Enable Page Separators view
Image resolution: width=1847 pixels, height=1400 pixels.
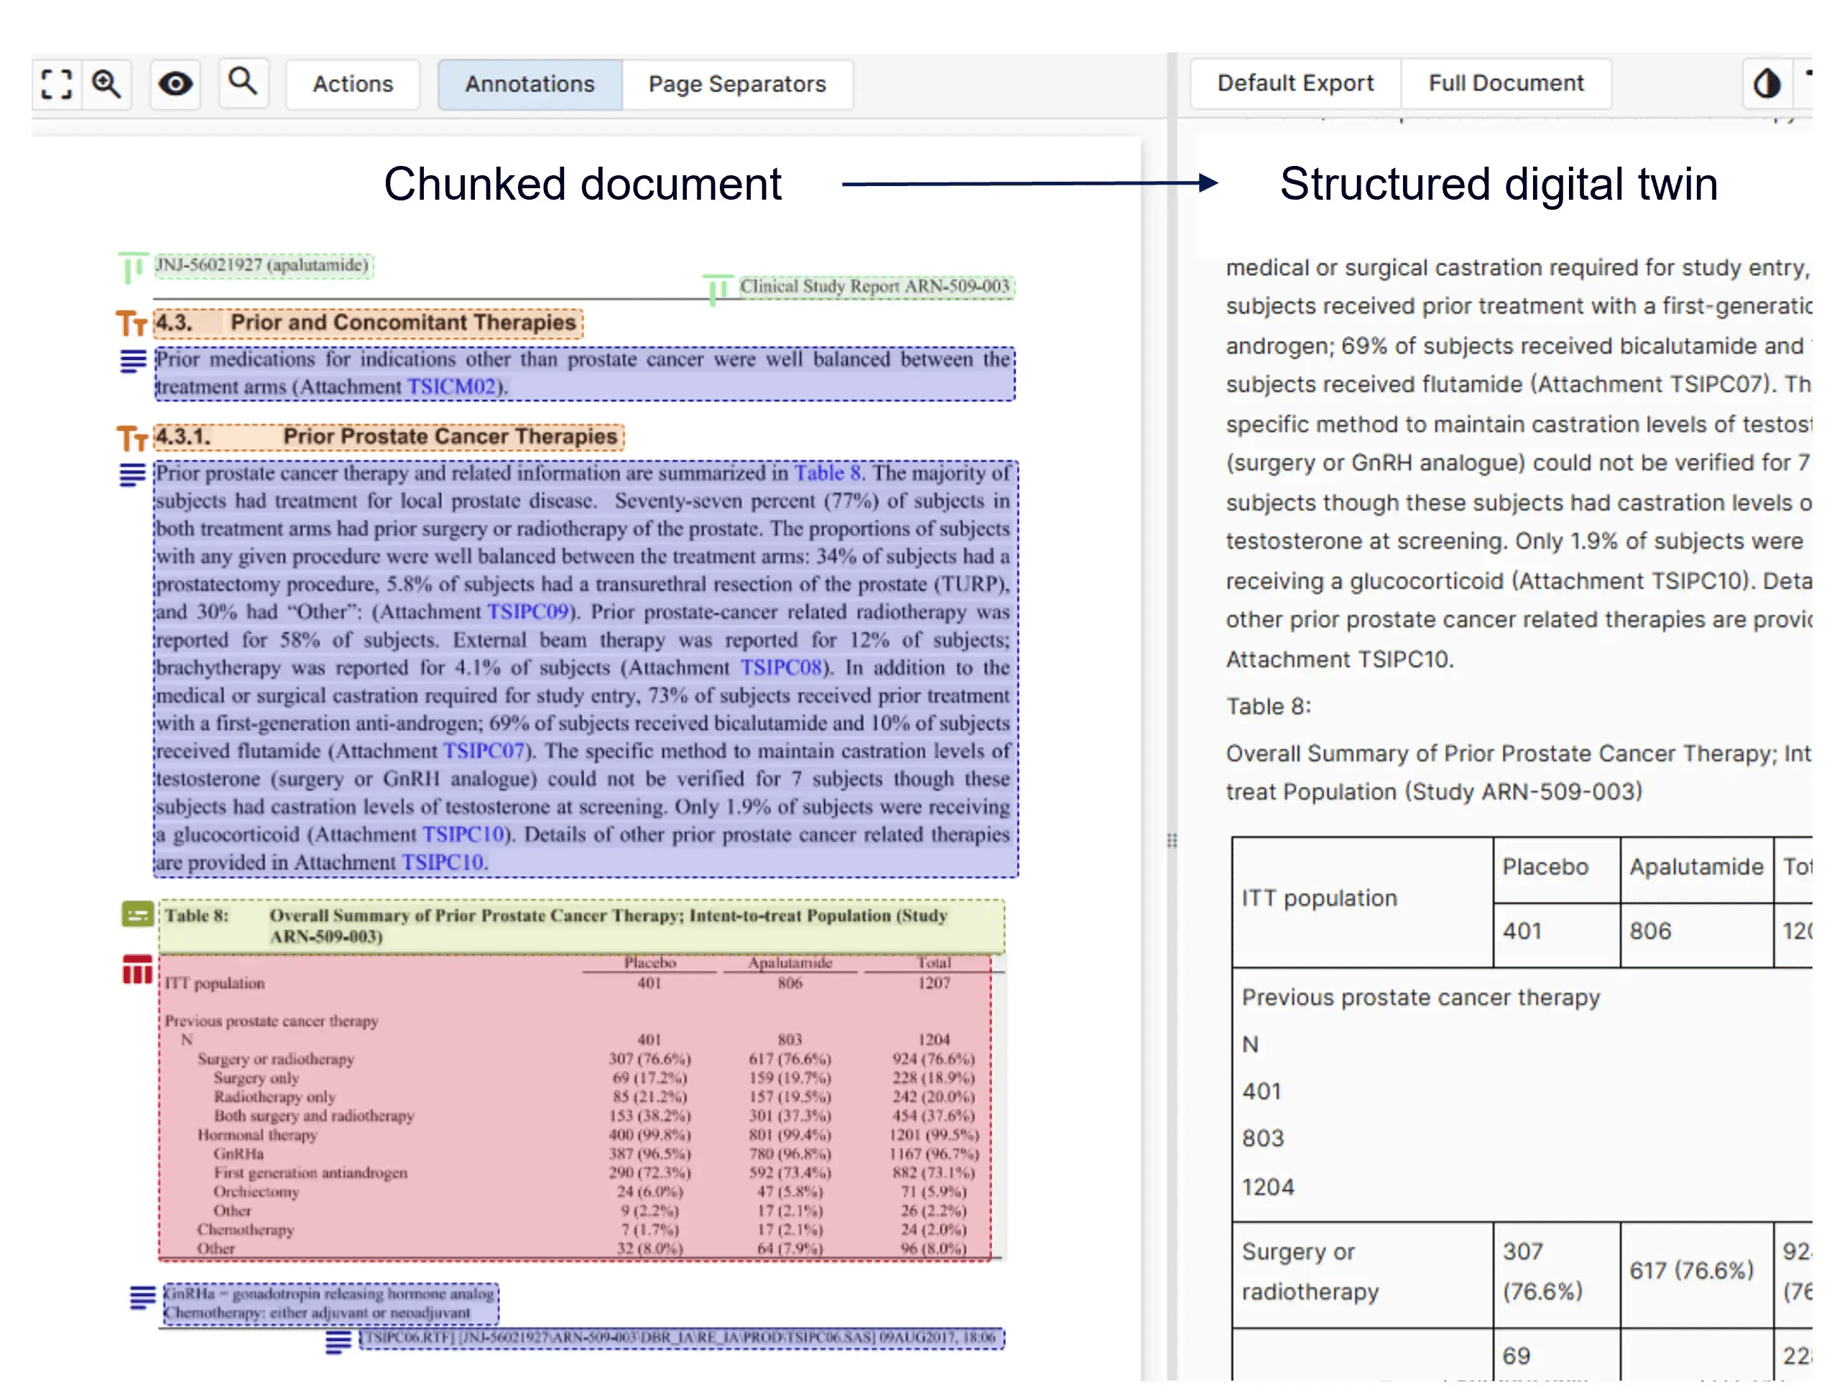tap(738, 84)
